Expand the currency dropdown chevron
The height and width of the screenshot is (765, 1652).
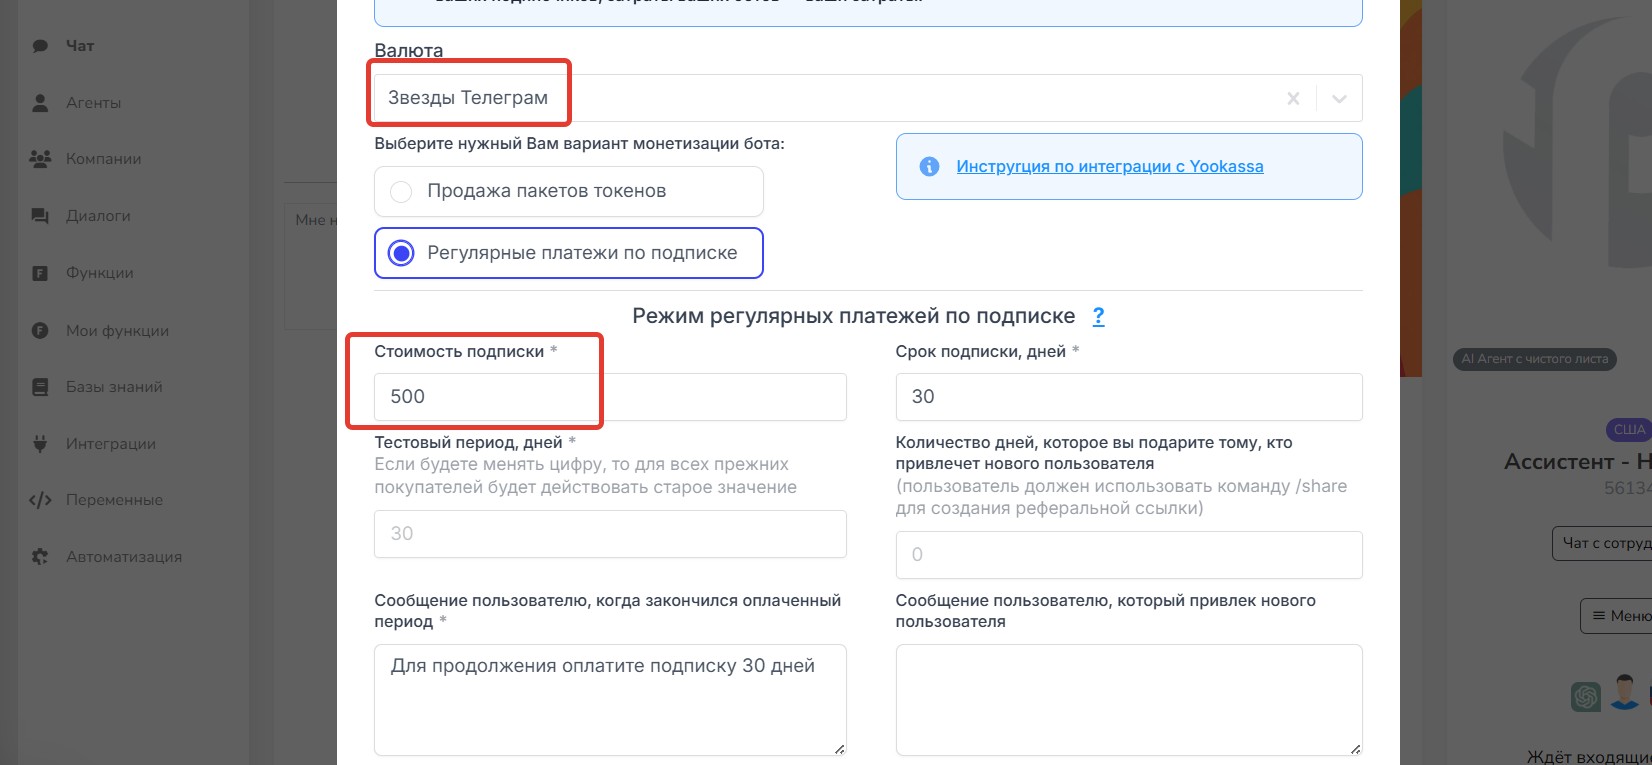pyautogui.click(x=1339, y=99)
